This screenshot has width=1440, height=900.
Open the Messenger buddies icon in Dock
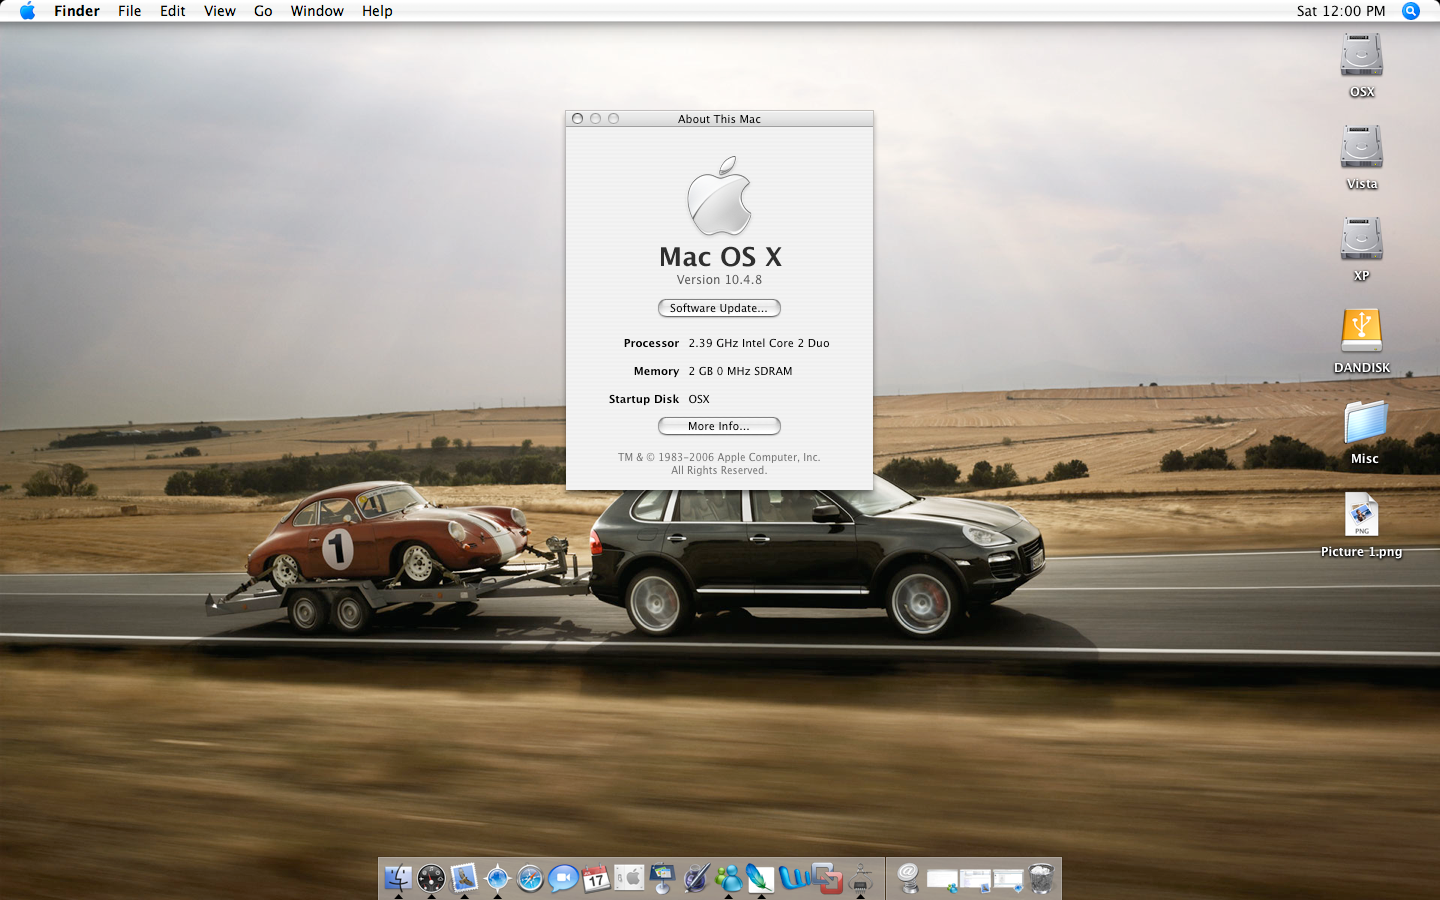click(728, 878)
